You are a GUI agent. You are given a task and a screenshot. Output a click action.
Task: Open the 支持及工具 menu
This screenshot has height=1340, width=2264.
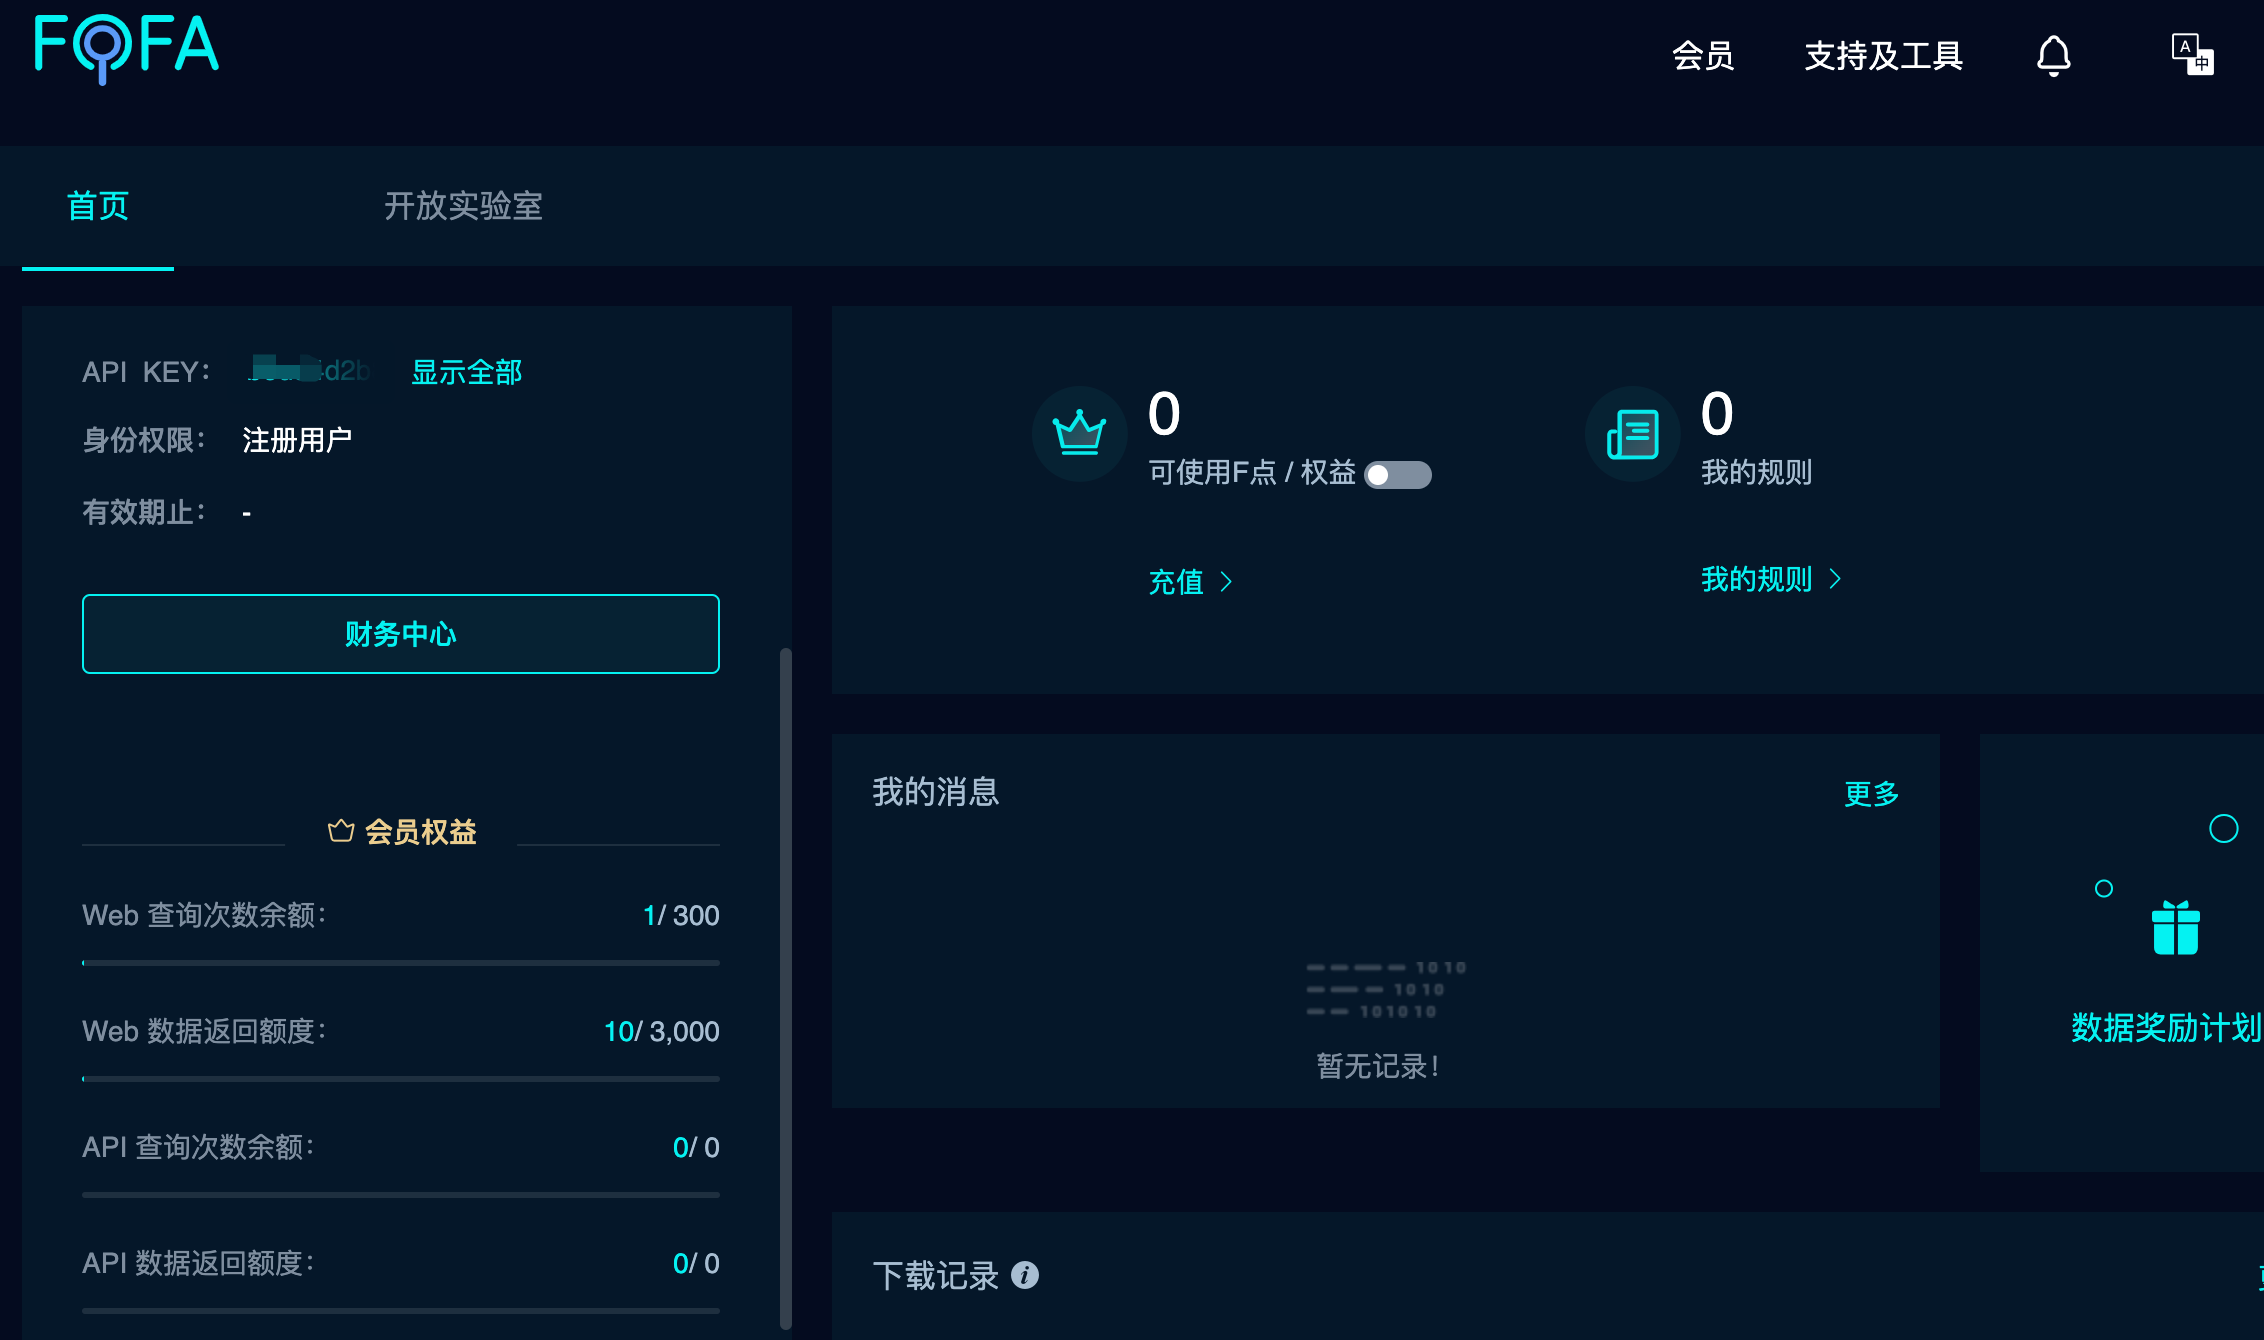point(1883,56)
